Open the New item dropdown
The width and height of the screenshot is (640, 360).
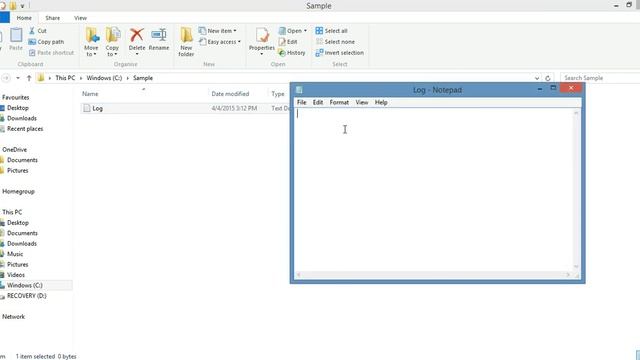coord(218,31)
